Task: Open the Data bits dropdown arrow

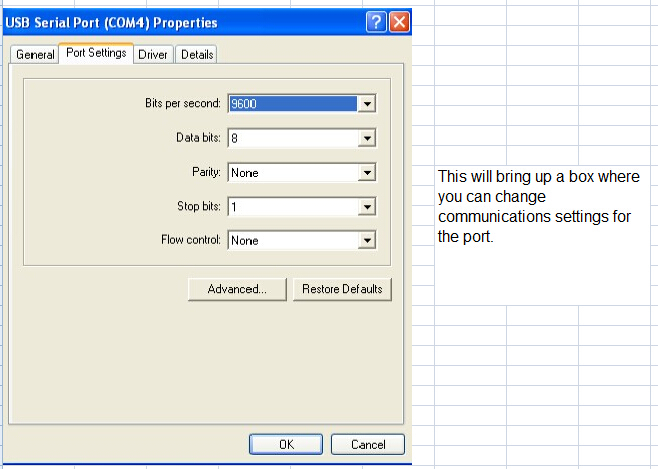Action: click(367, 139)
